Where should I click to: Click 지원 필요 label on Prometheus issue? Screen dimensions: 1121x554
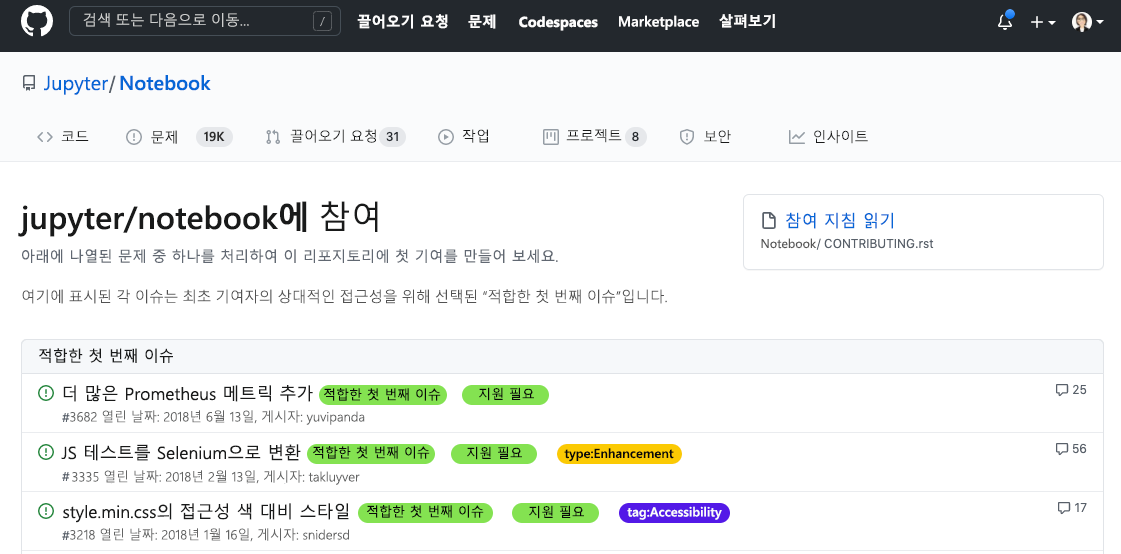[x=505, y=395]
